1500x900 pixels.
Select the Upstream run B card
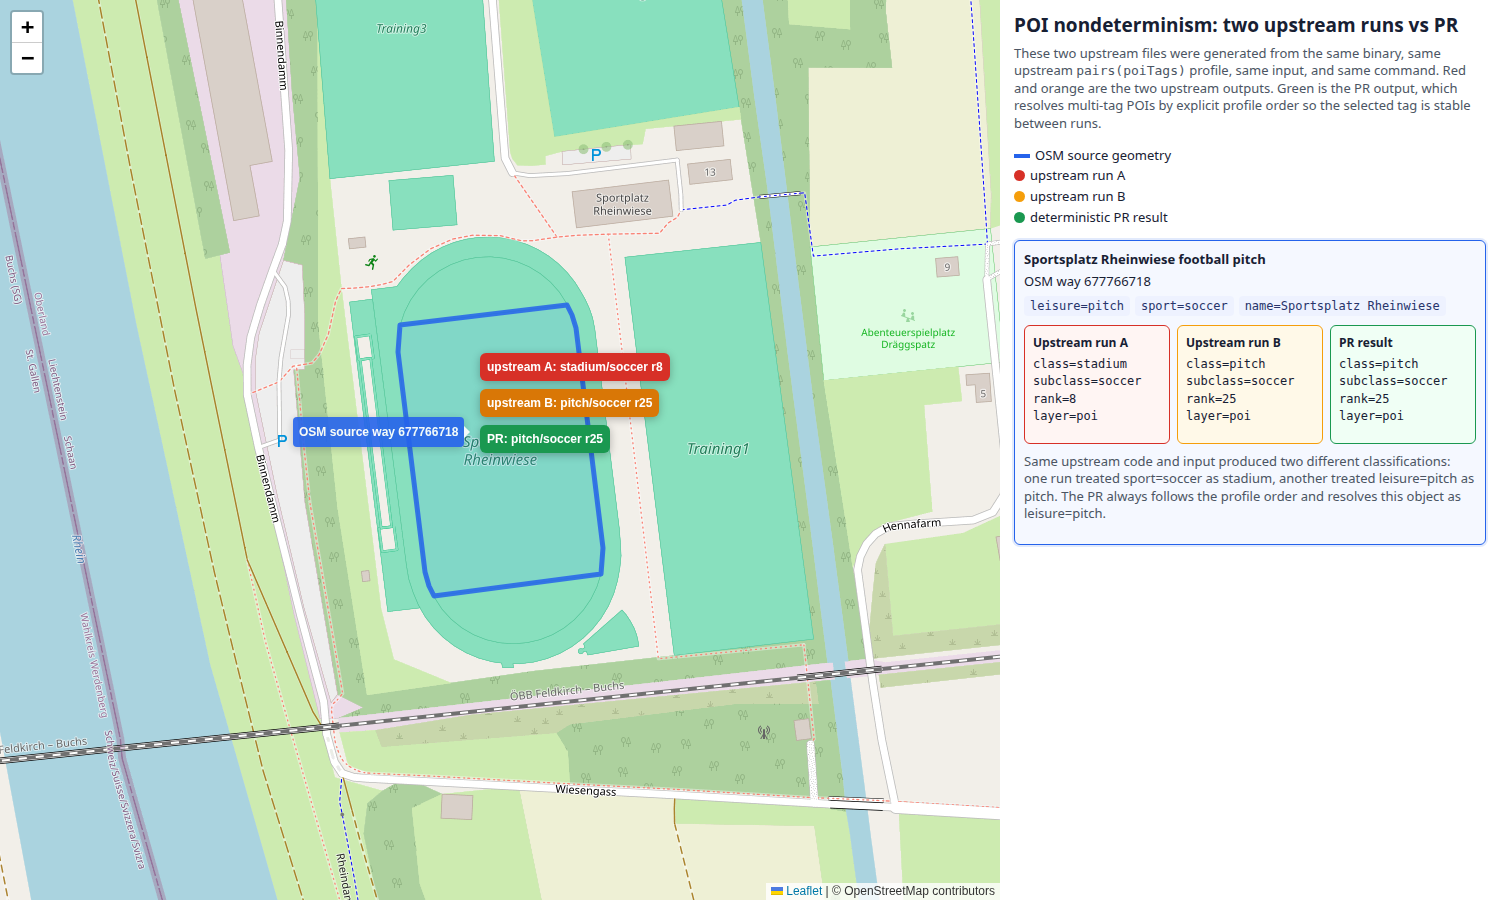(x=1250, y=384)
